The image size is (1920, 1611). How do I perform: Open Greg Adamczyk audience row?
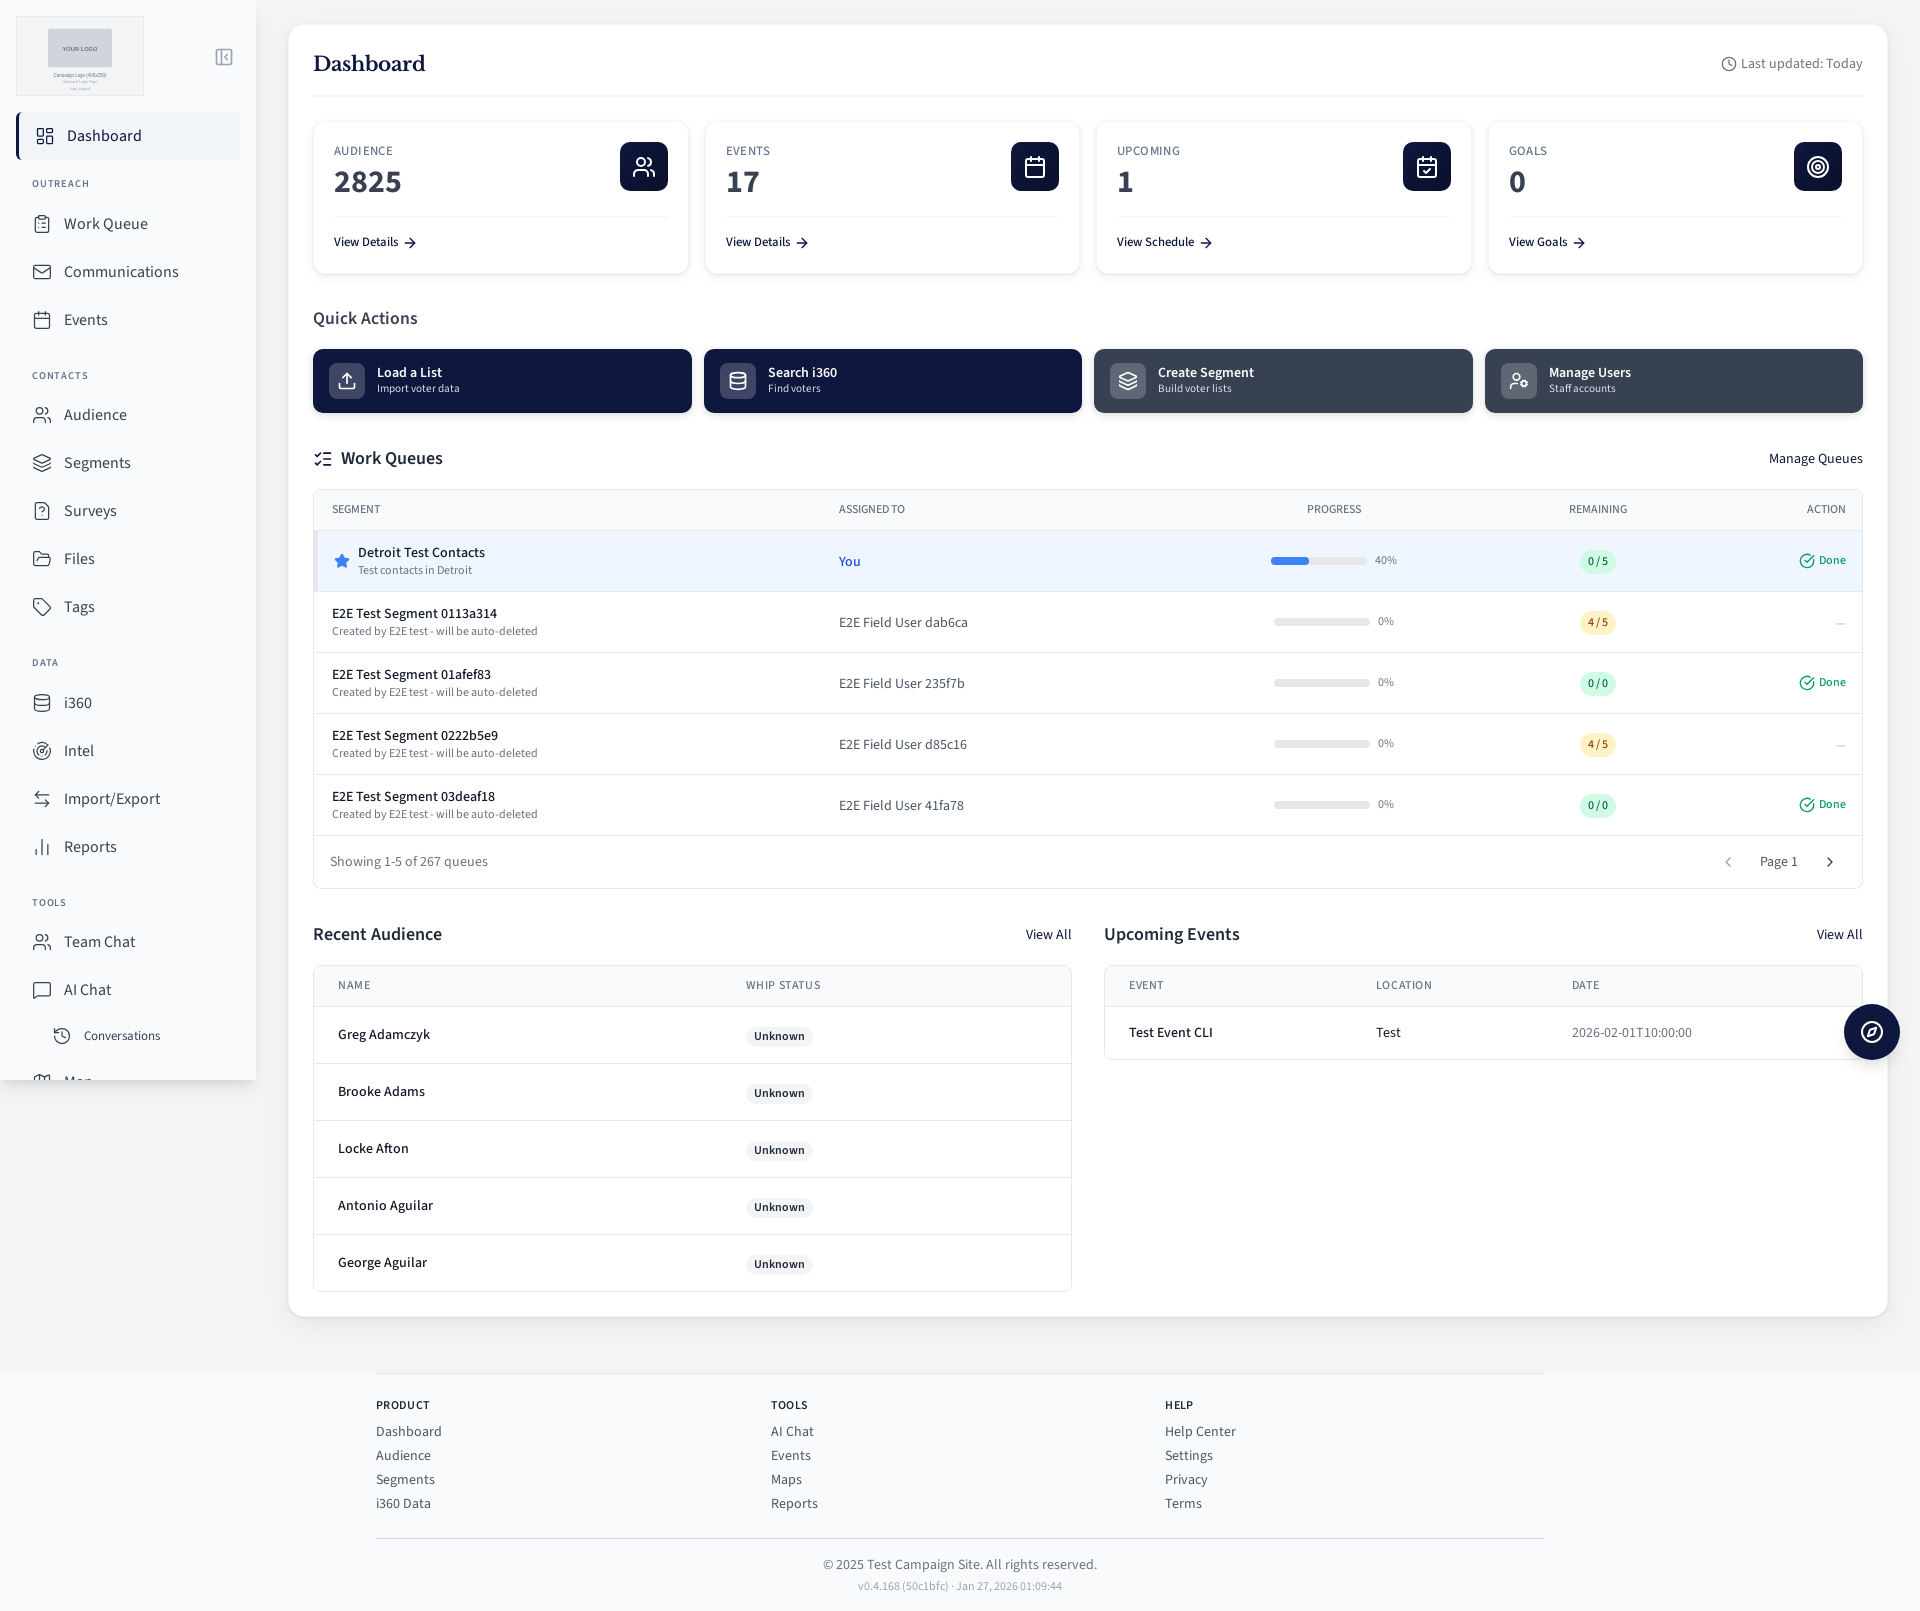pyautogui.click(x=384, y=1035)
